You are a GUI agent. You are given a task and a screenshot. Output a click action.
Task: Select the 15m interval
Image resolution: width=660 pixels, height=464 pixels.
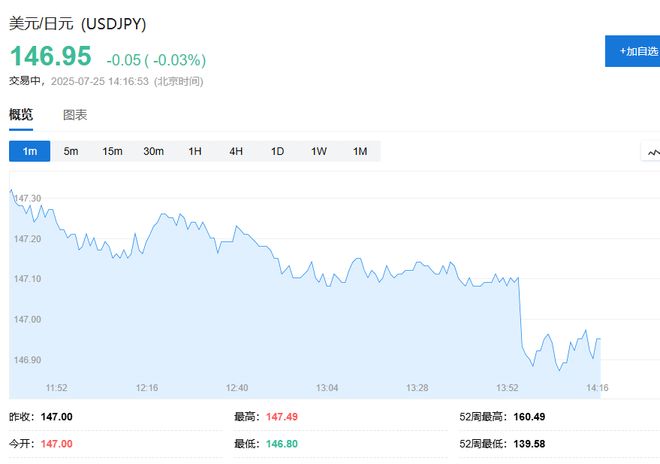(112, 151)
